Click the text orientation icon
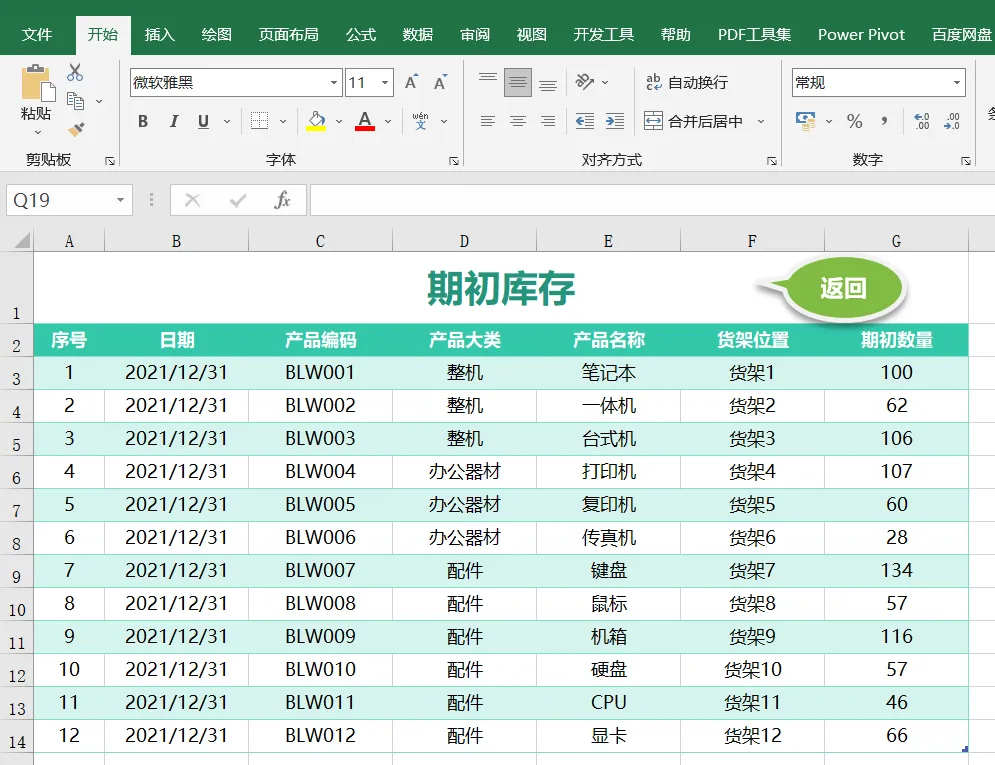Screen dimensions: 995x765 click(x=584, y=82)
